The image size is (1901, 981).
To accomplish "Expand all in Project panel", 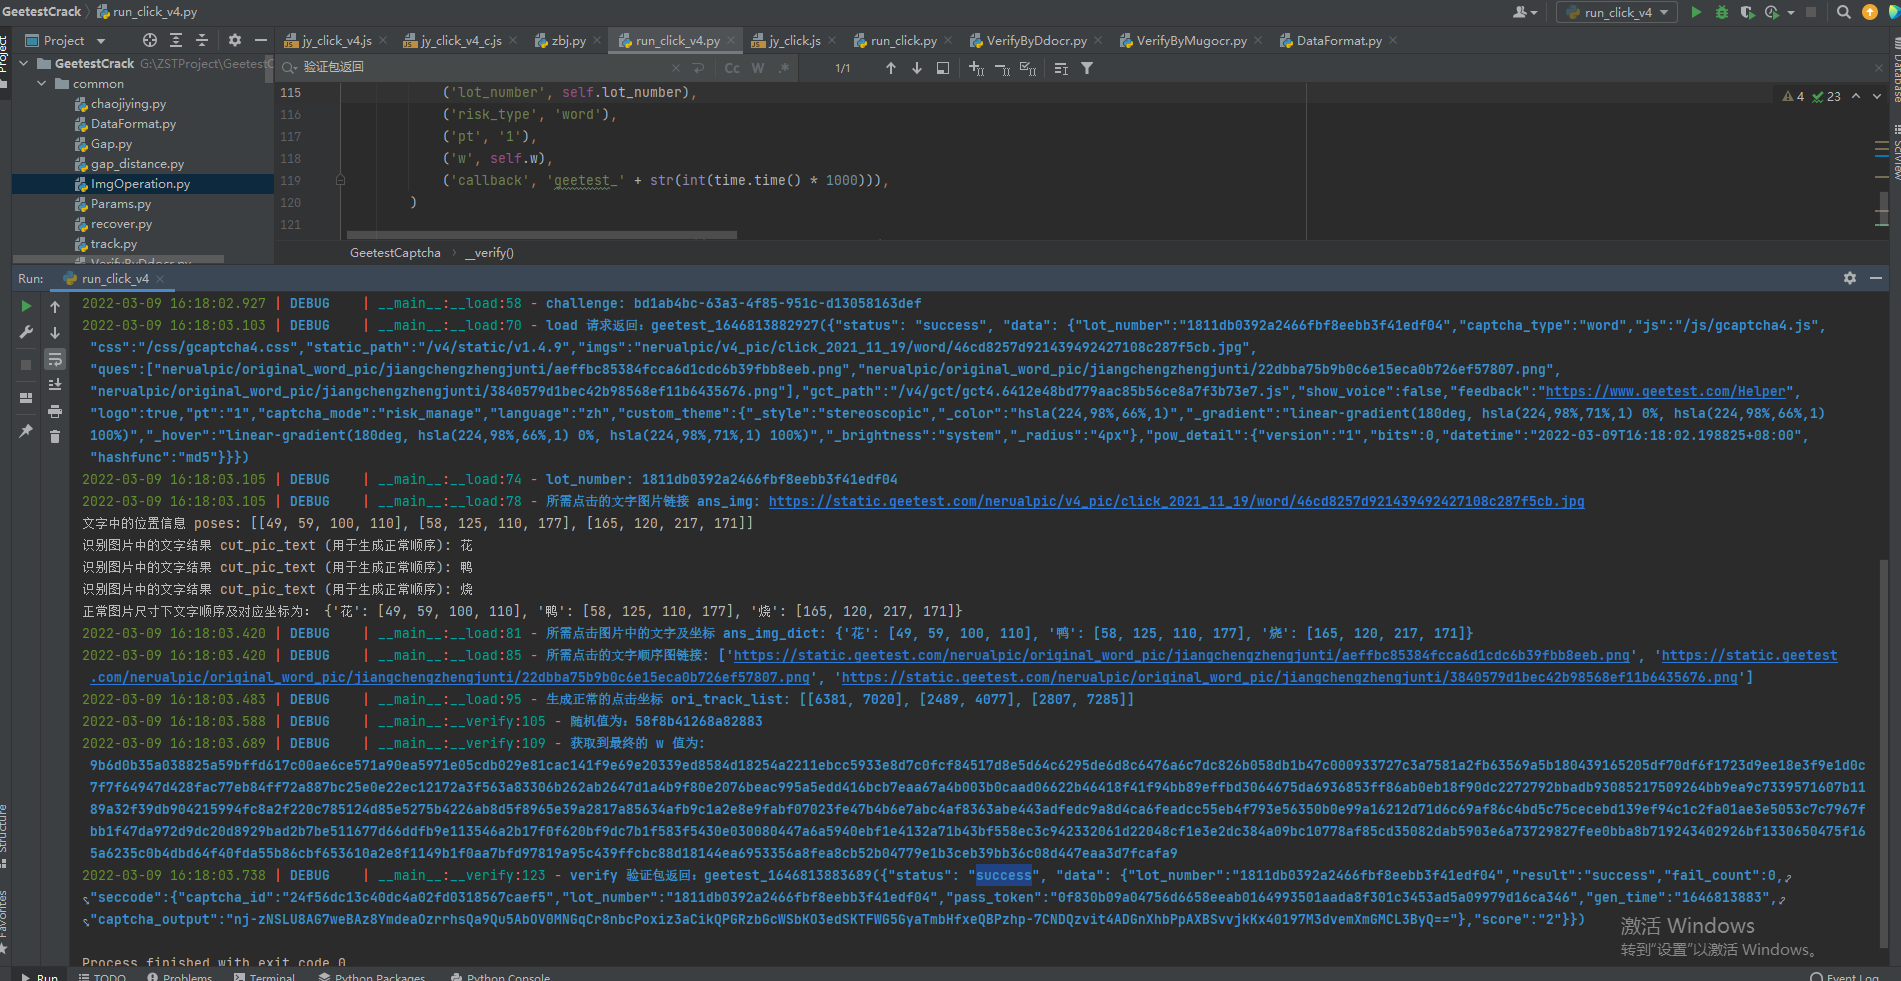I will click(x=176, y=40).
